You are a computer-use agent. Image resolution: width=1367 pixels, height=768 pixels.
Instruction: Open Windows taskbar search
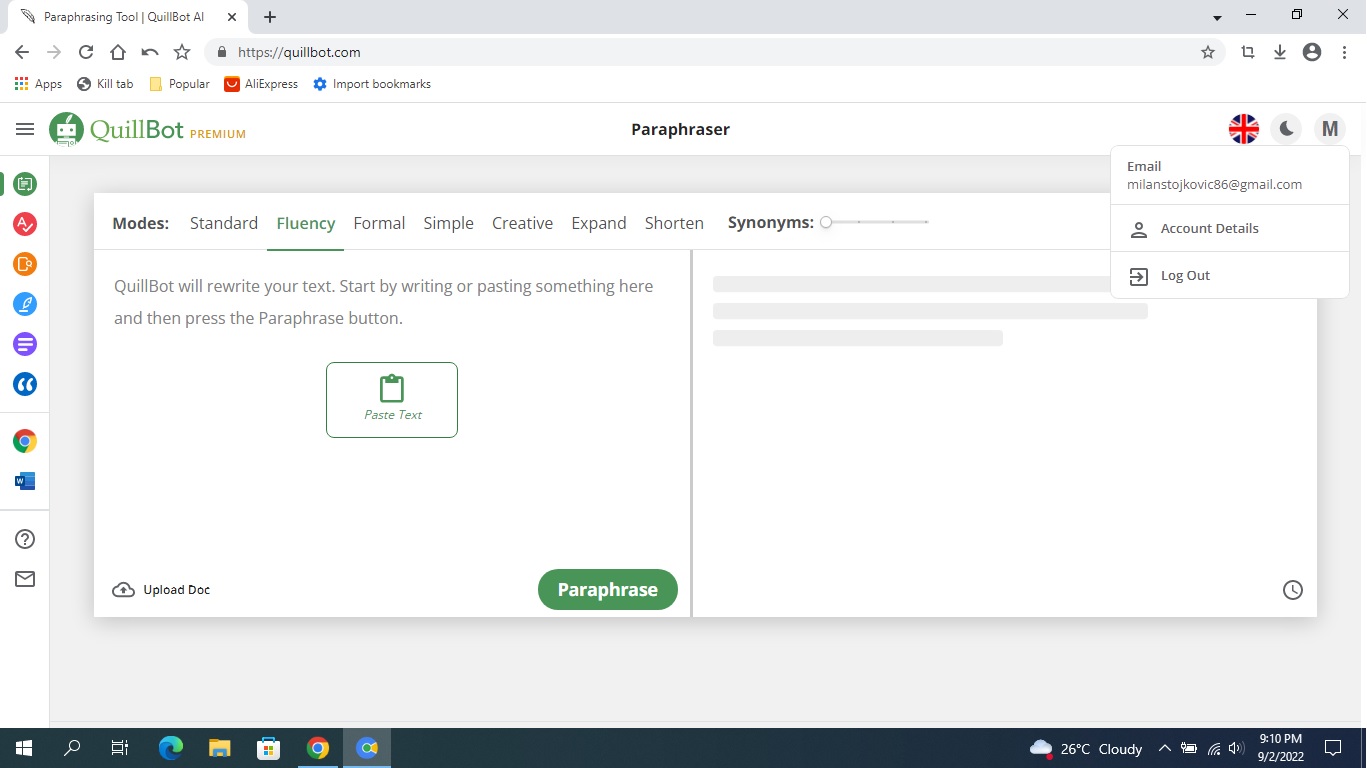72,748
